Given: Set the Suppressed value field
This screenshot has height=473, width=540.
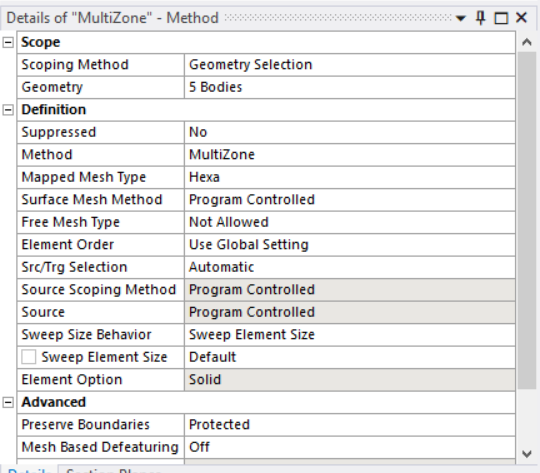Looking at the screenshot, I should [350, 132].
